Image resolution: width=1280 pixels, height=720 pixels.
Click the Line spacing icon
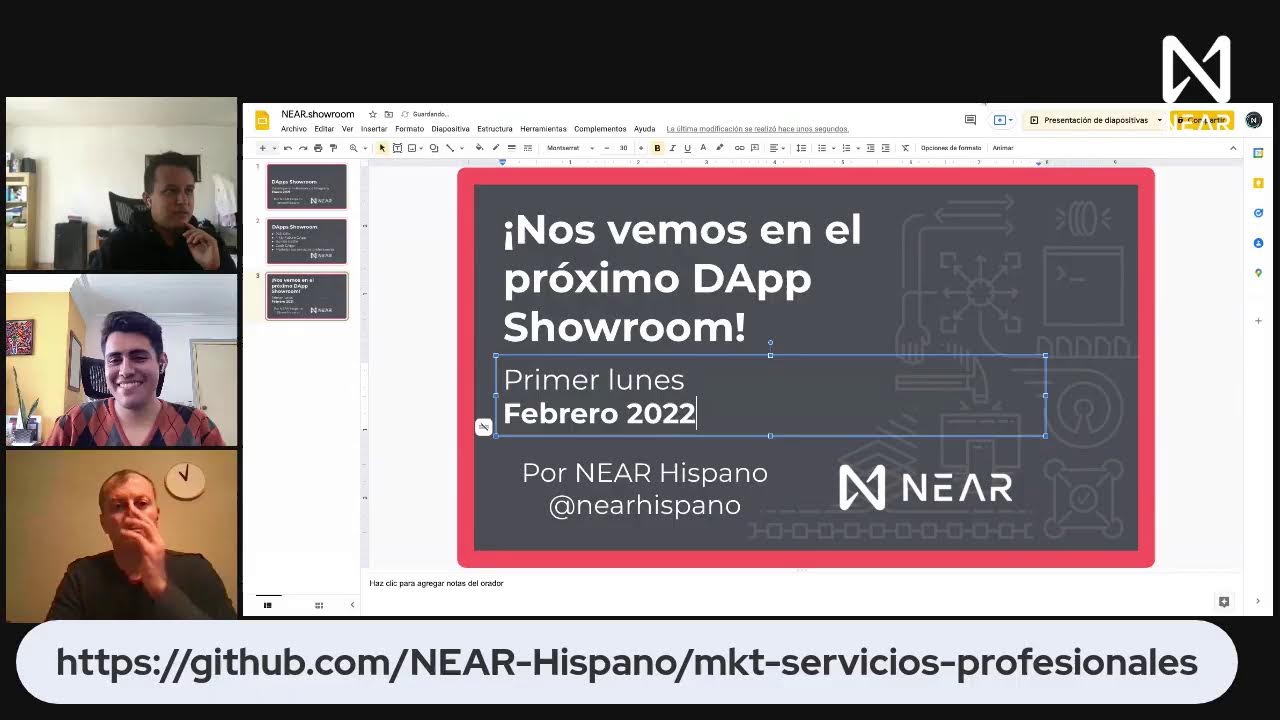801,148
